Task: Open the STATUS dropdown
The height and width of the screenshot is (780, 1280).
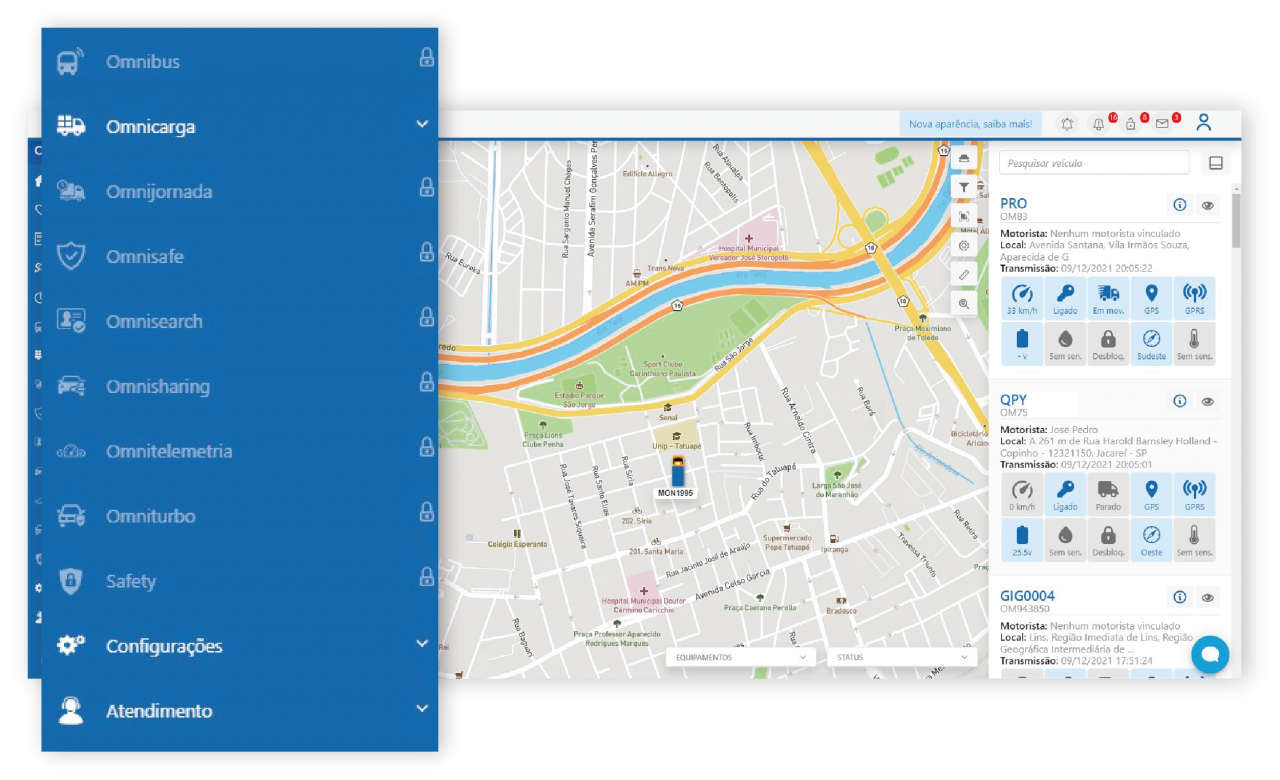Action: [x=901, y=657]
